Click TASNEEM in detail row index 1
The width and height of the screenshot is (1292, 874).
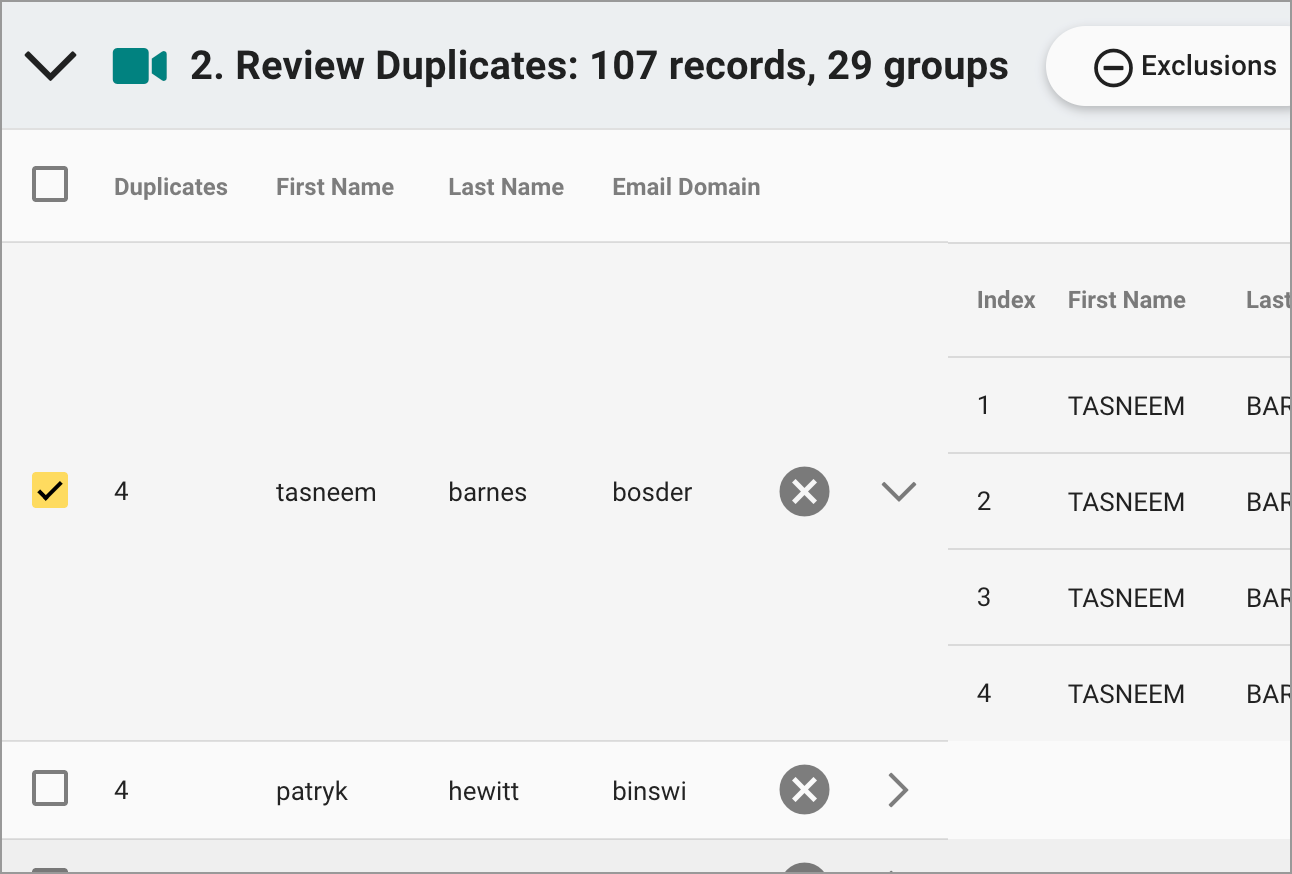point(1126,406)
